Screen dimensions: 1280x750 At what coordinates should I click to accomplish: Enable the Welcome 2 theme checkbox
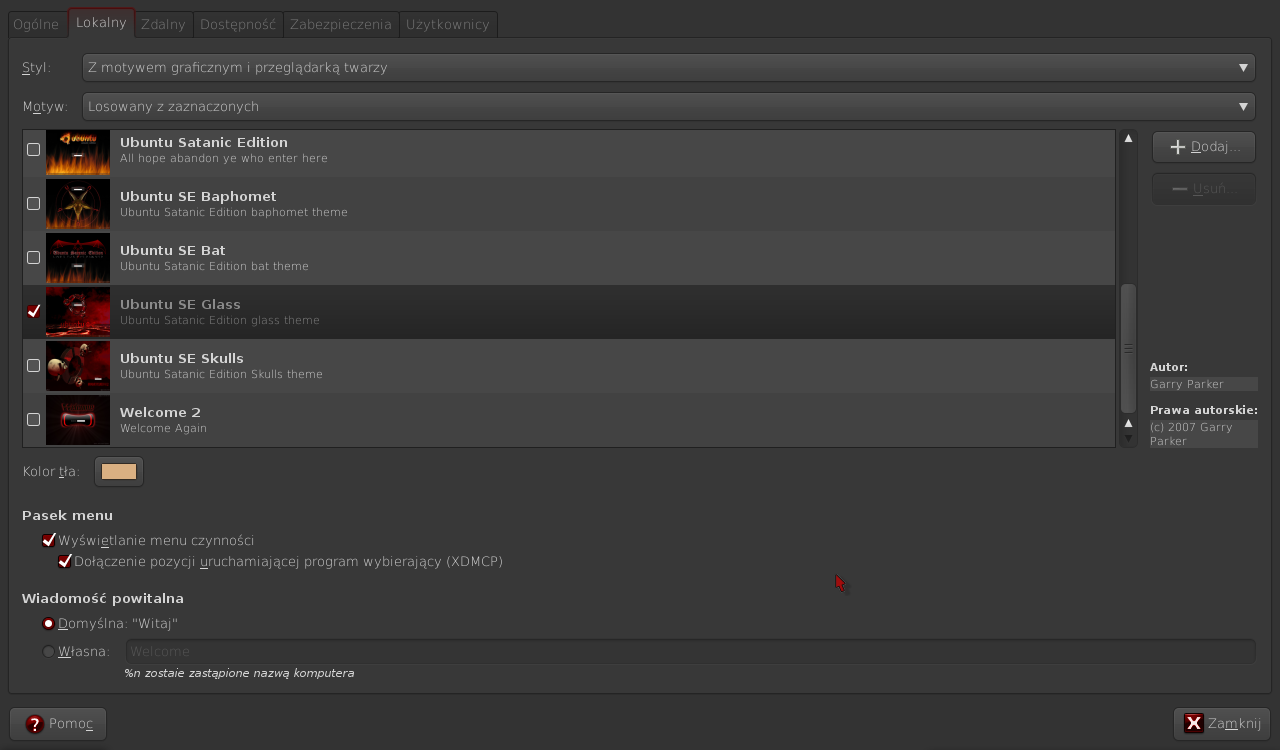[x=33, y=419]
